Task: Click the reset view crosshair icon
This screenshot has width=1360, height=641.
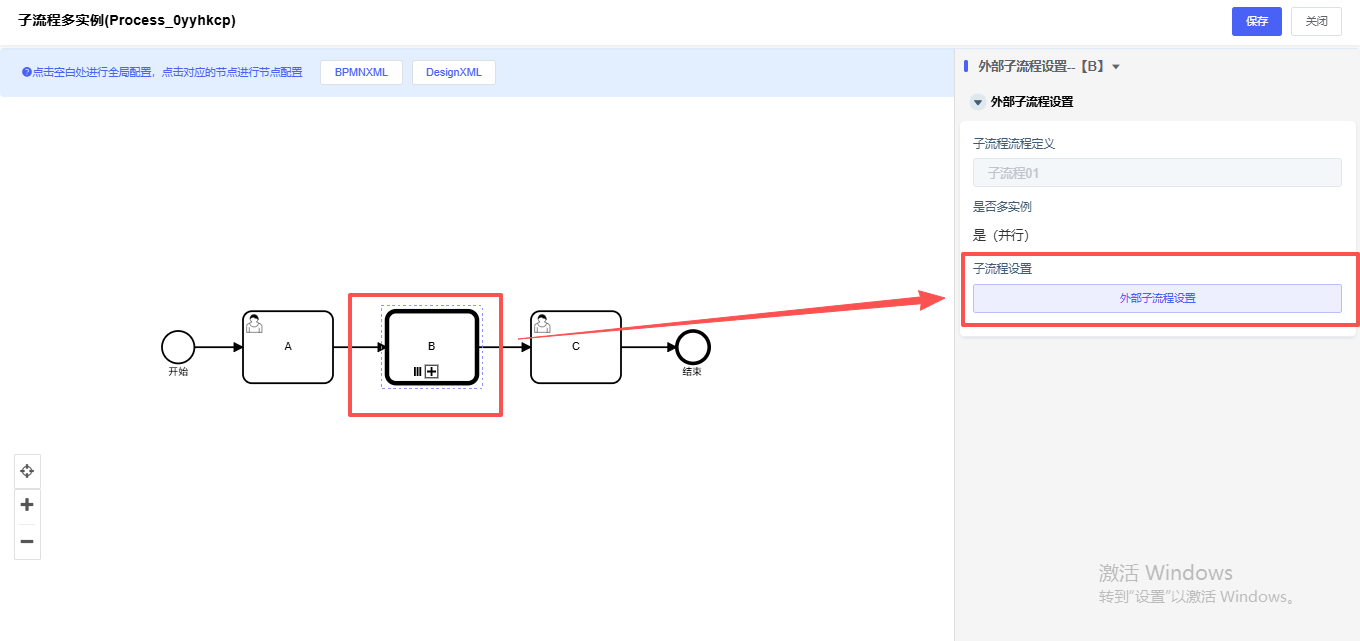Action: (27, 470)
